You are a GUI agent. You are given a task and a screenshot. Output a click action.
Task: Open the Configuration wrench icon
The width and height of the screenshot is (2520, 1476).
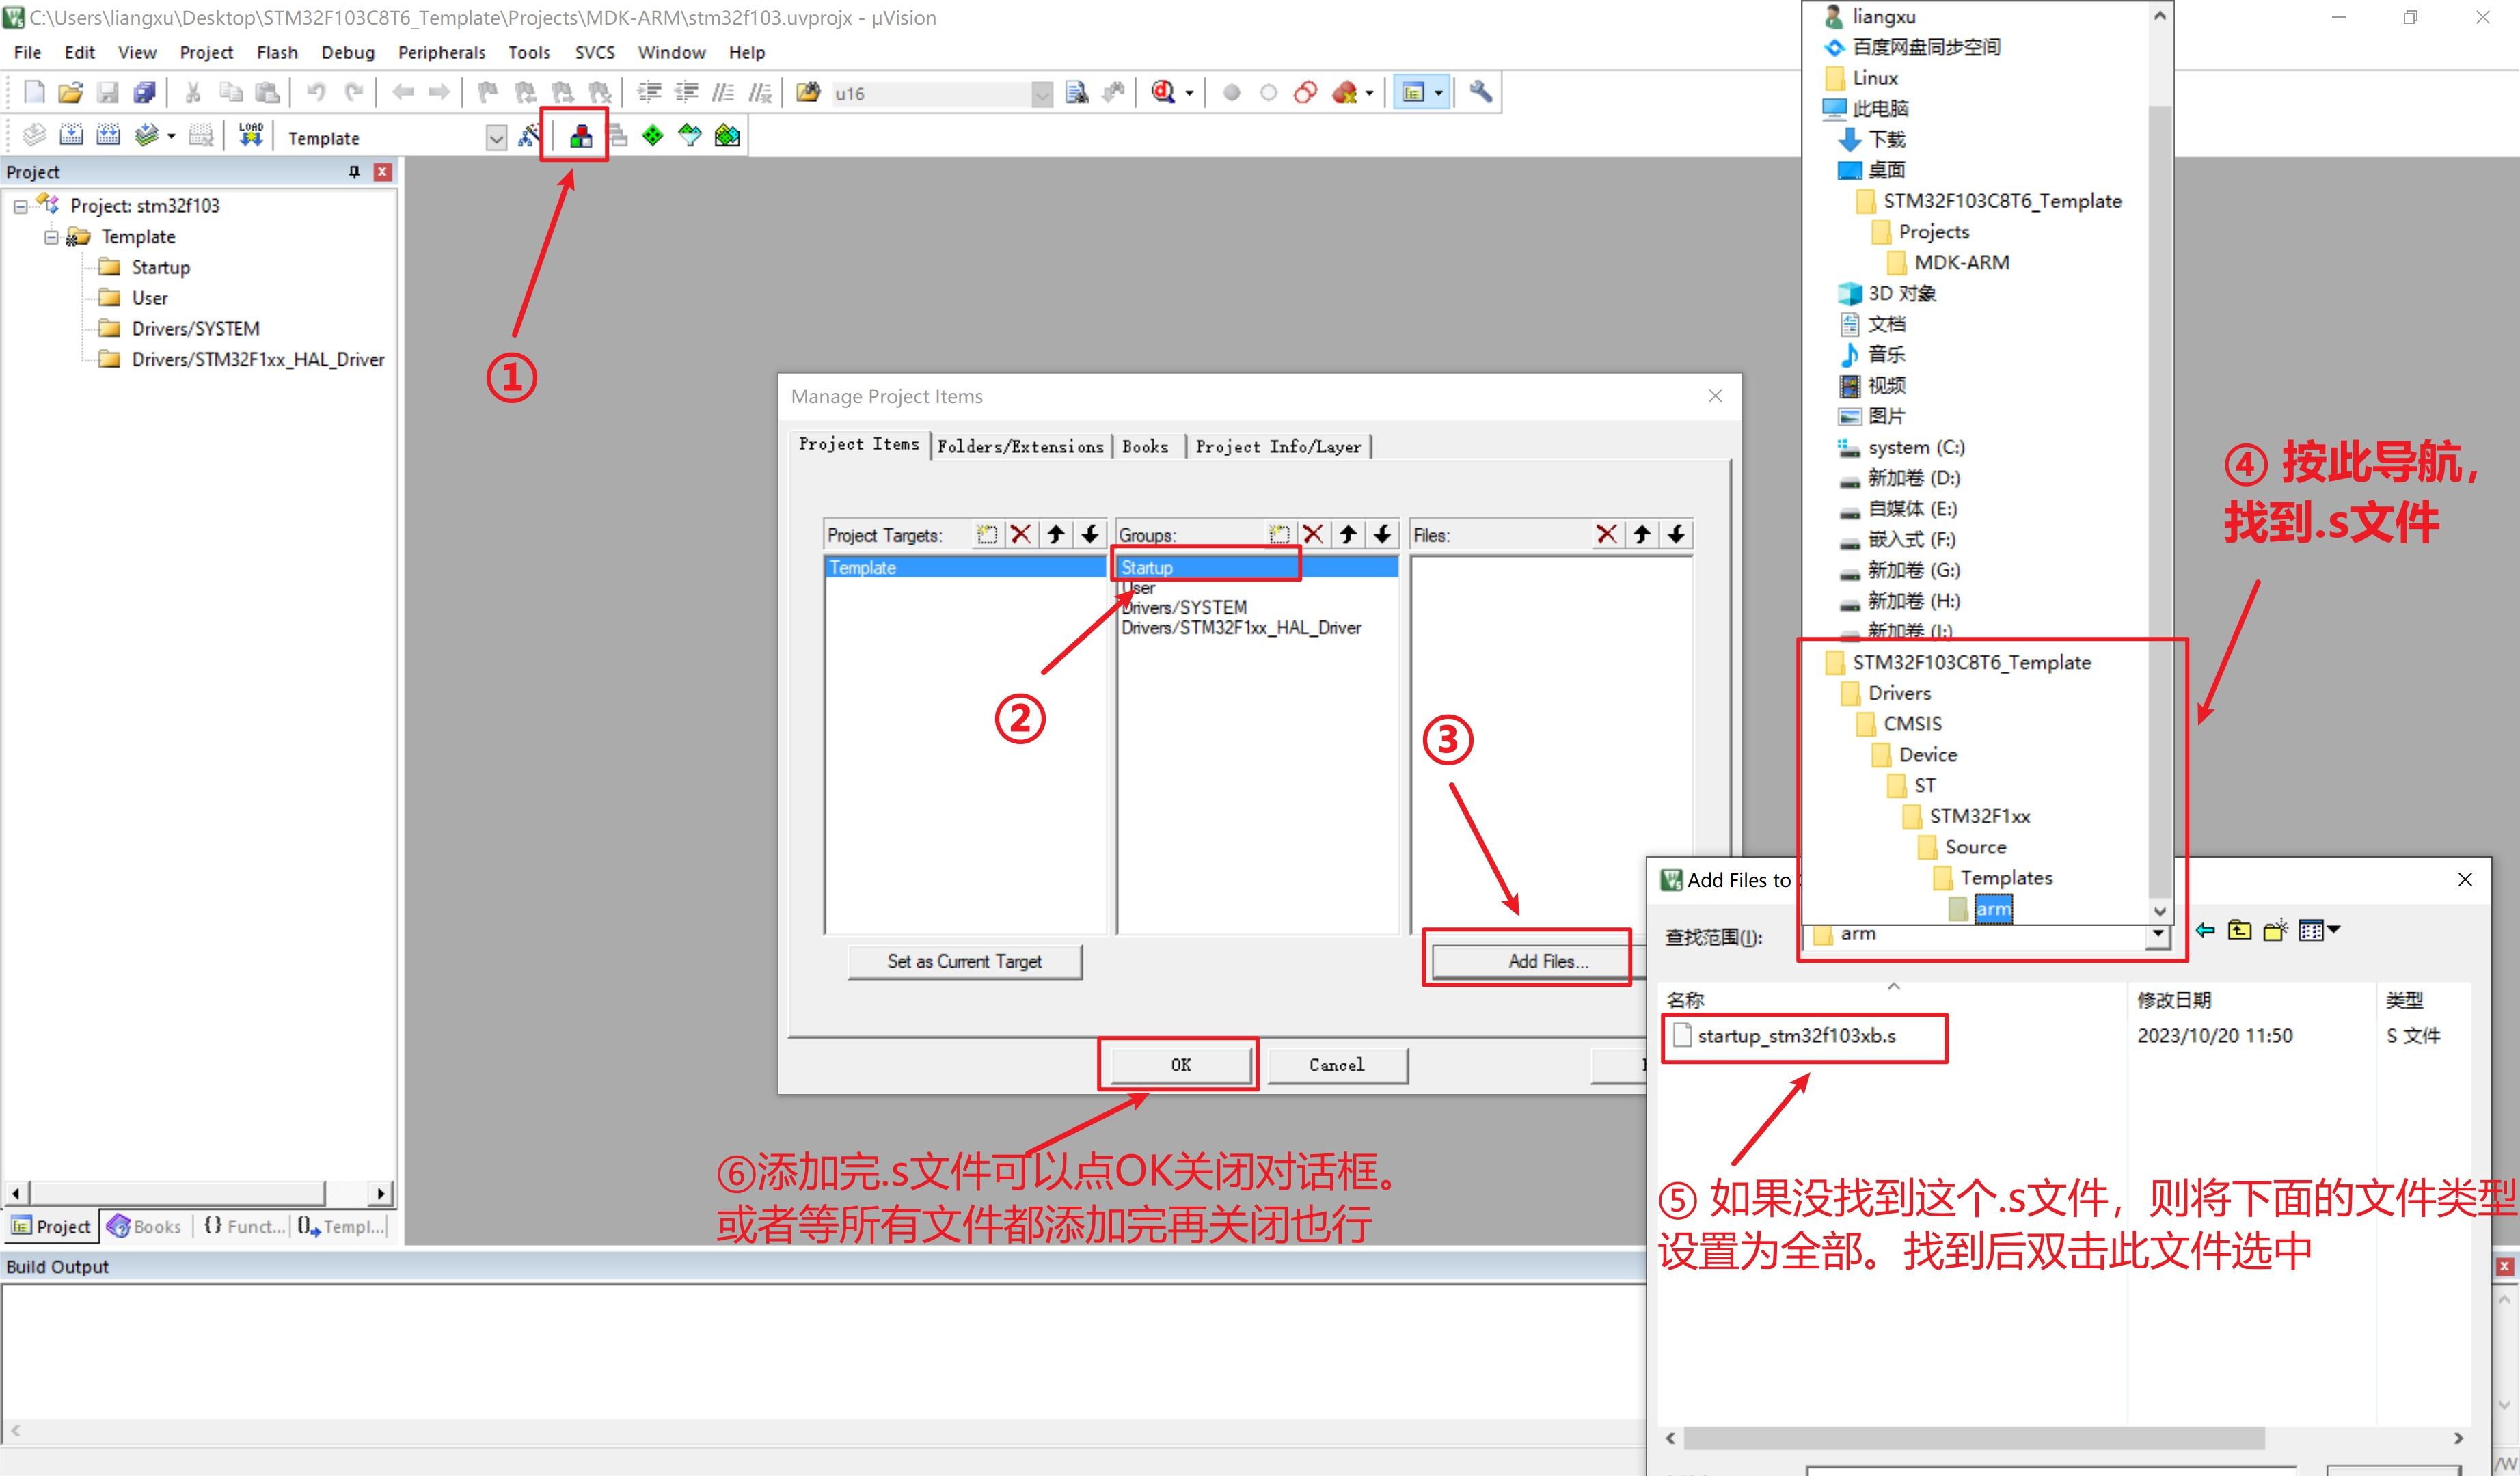click(x=1481, y=92)
